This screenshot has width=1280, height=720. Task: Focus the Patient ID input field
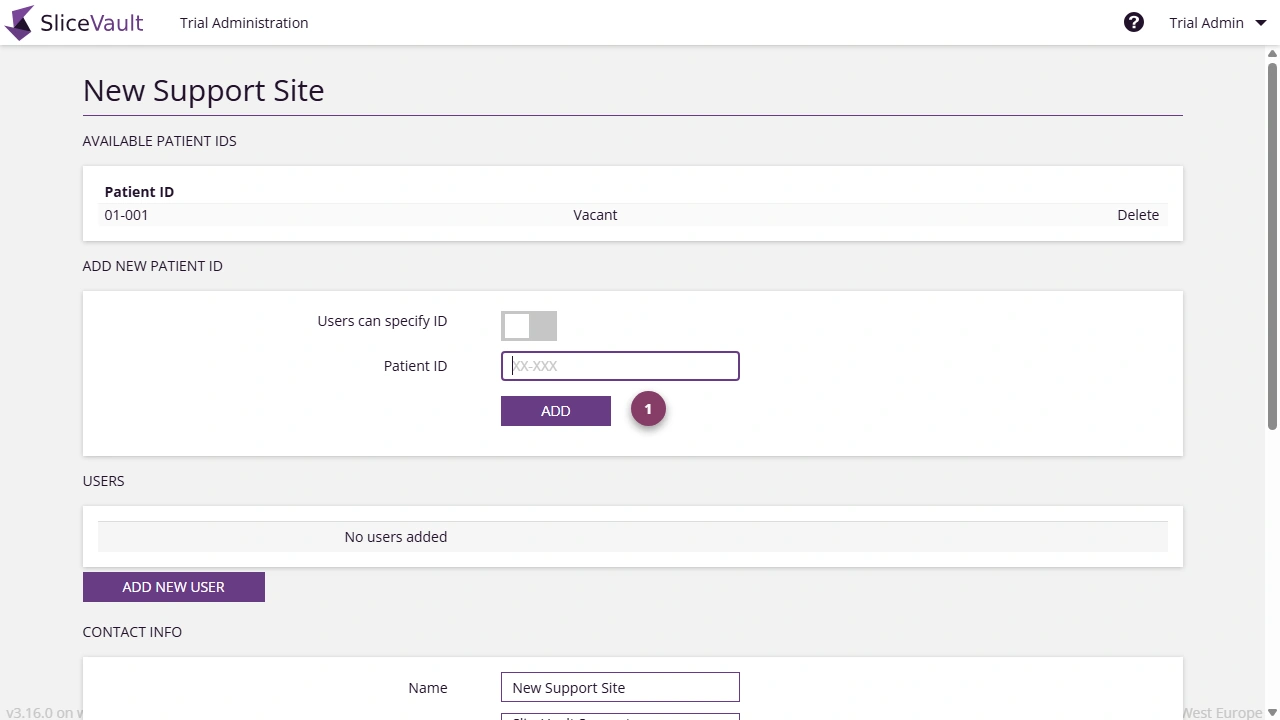620,365
